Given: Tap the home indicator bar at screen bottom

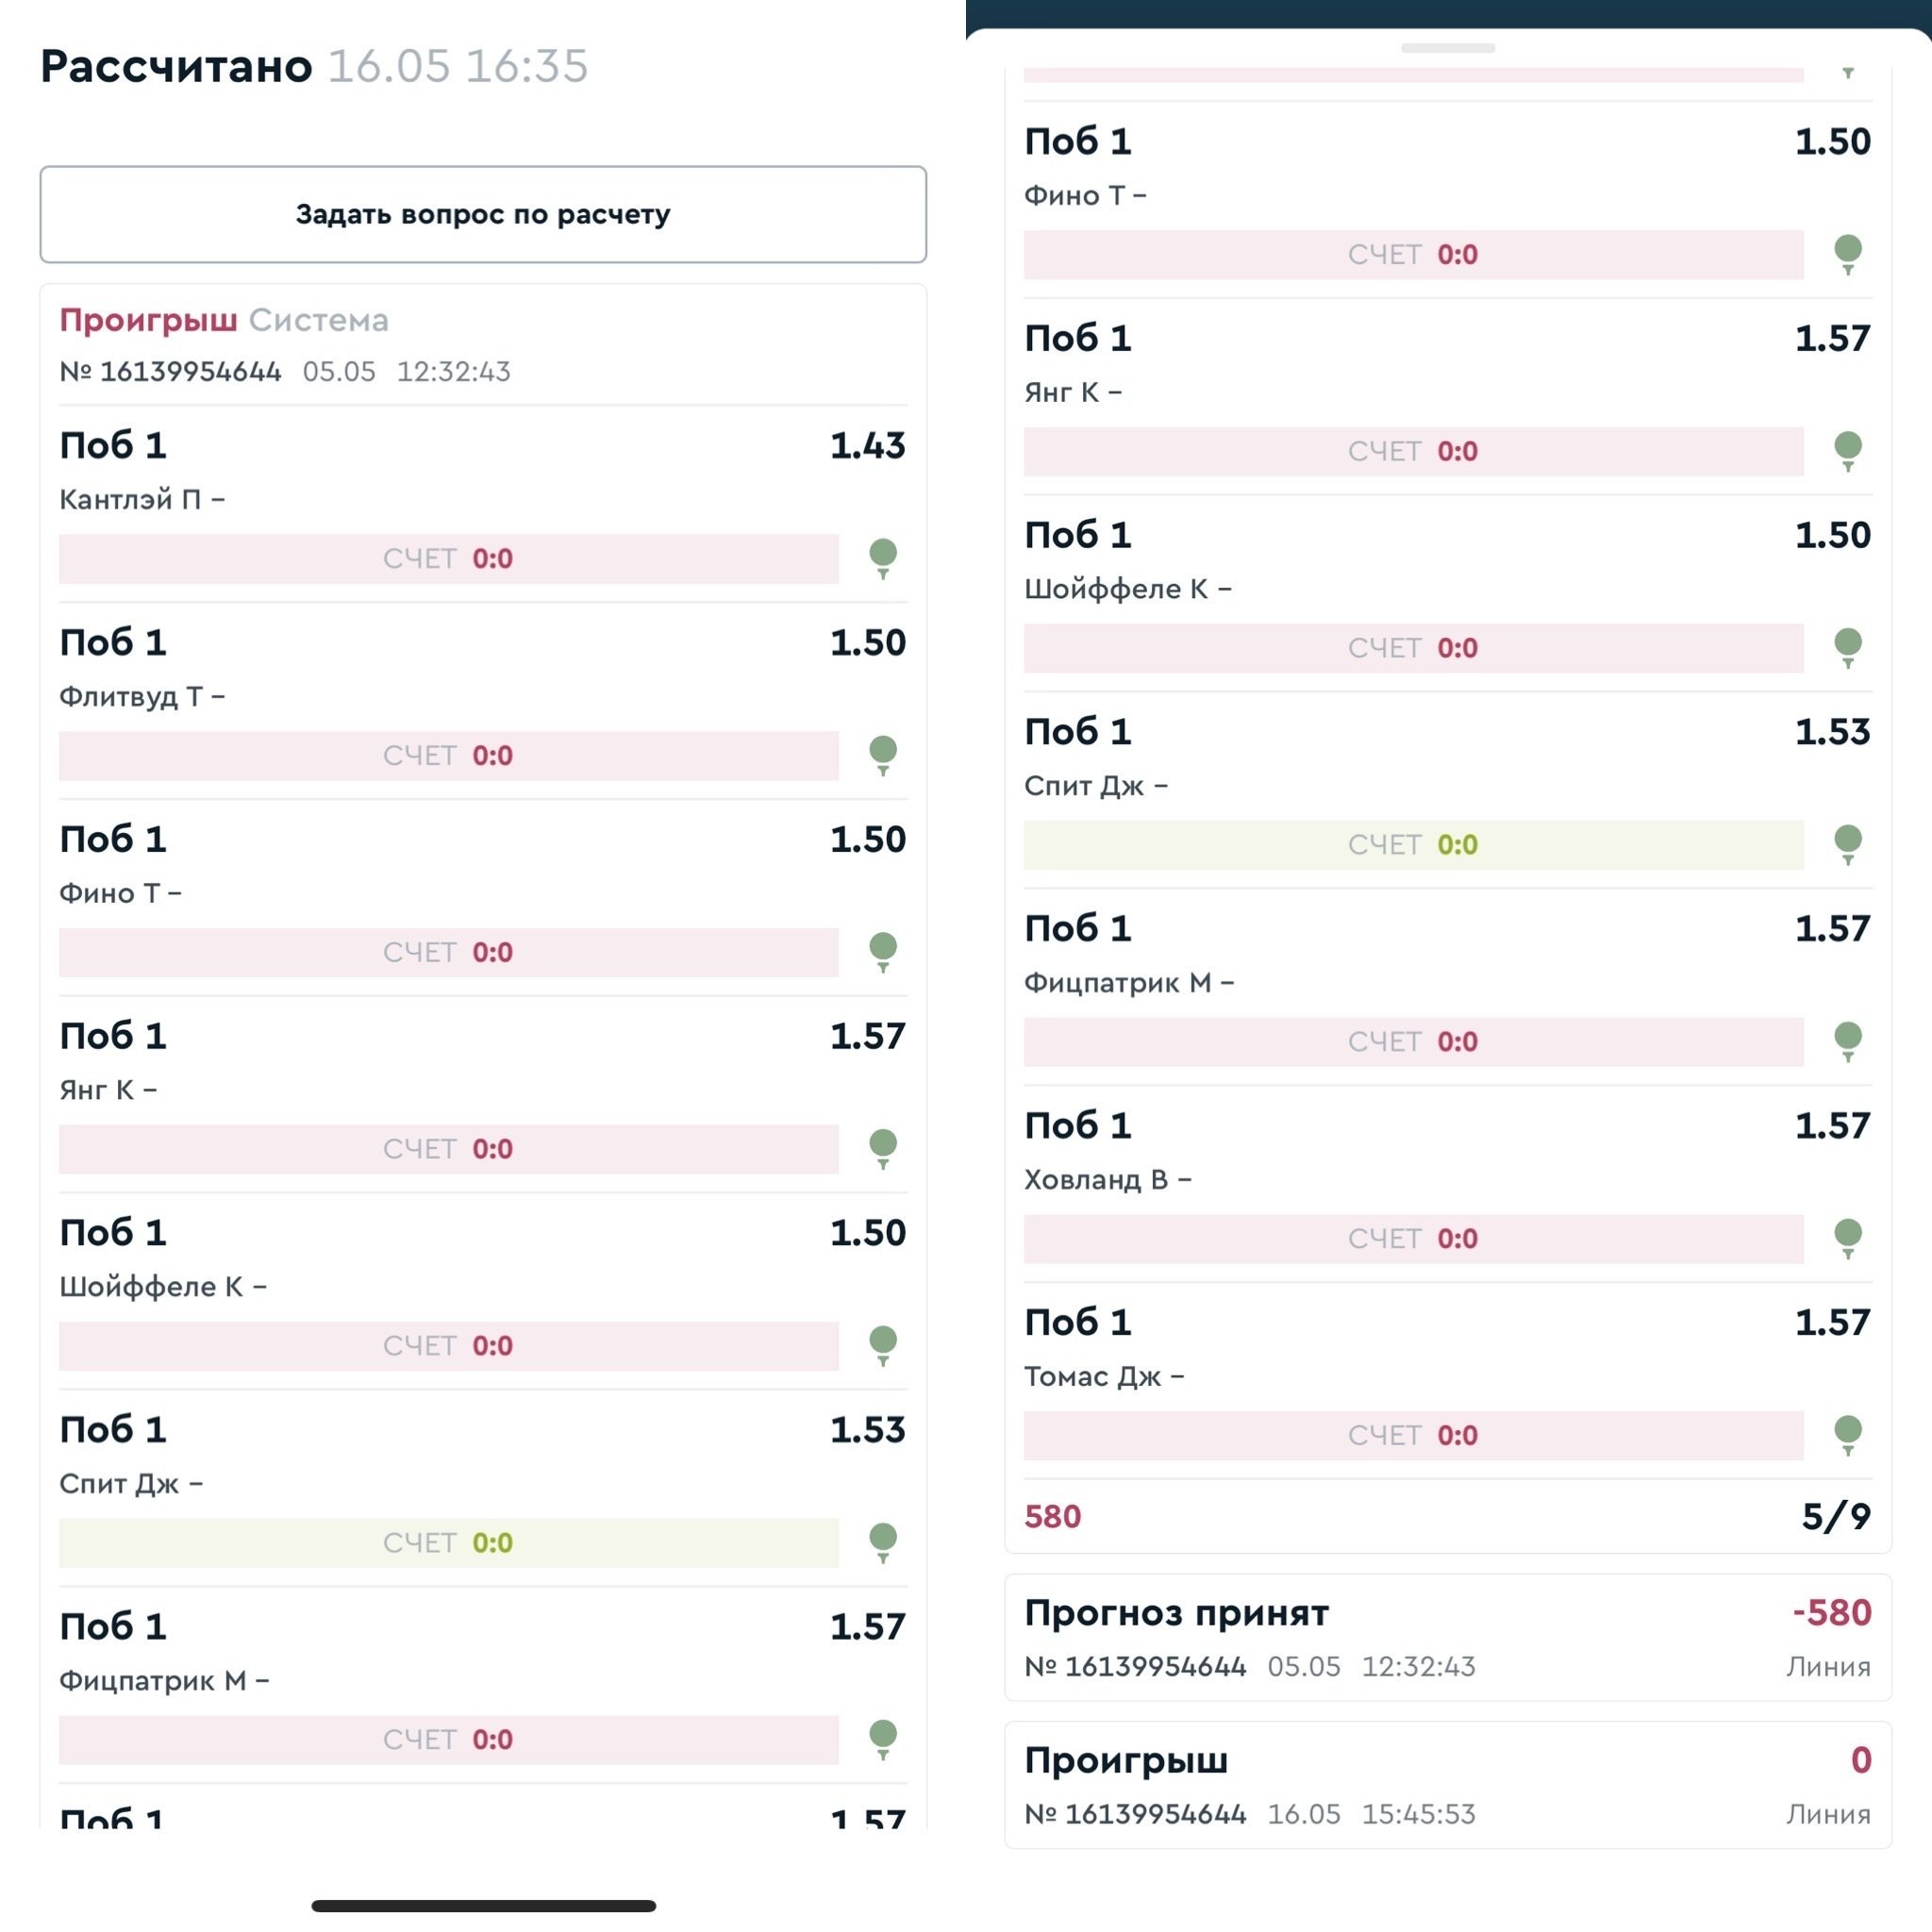Looking at the screenshot, I should 483,1905.
